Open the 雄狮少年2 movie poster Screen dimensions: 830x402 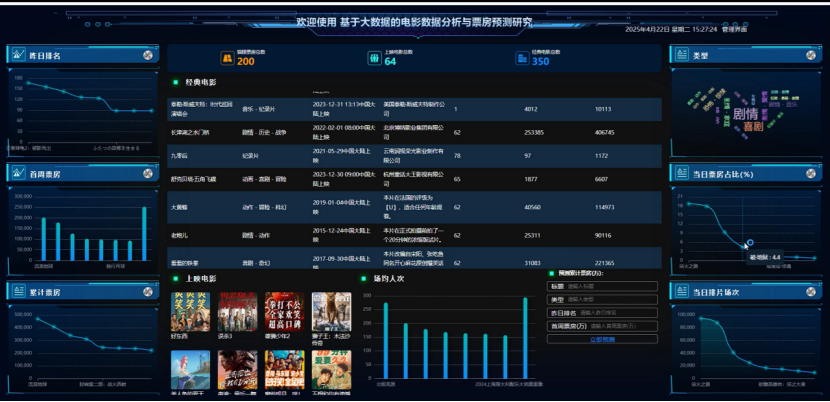click(284, 312)
